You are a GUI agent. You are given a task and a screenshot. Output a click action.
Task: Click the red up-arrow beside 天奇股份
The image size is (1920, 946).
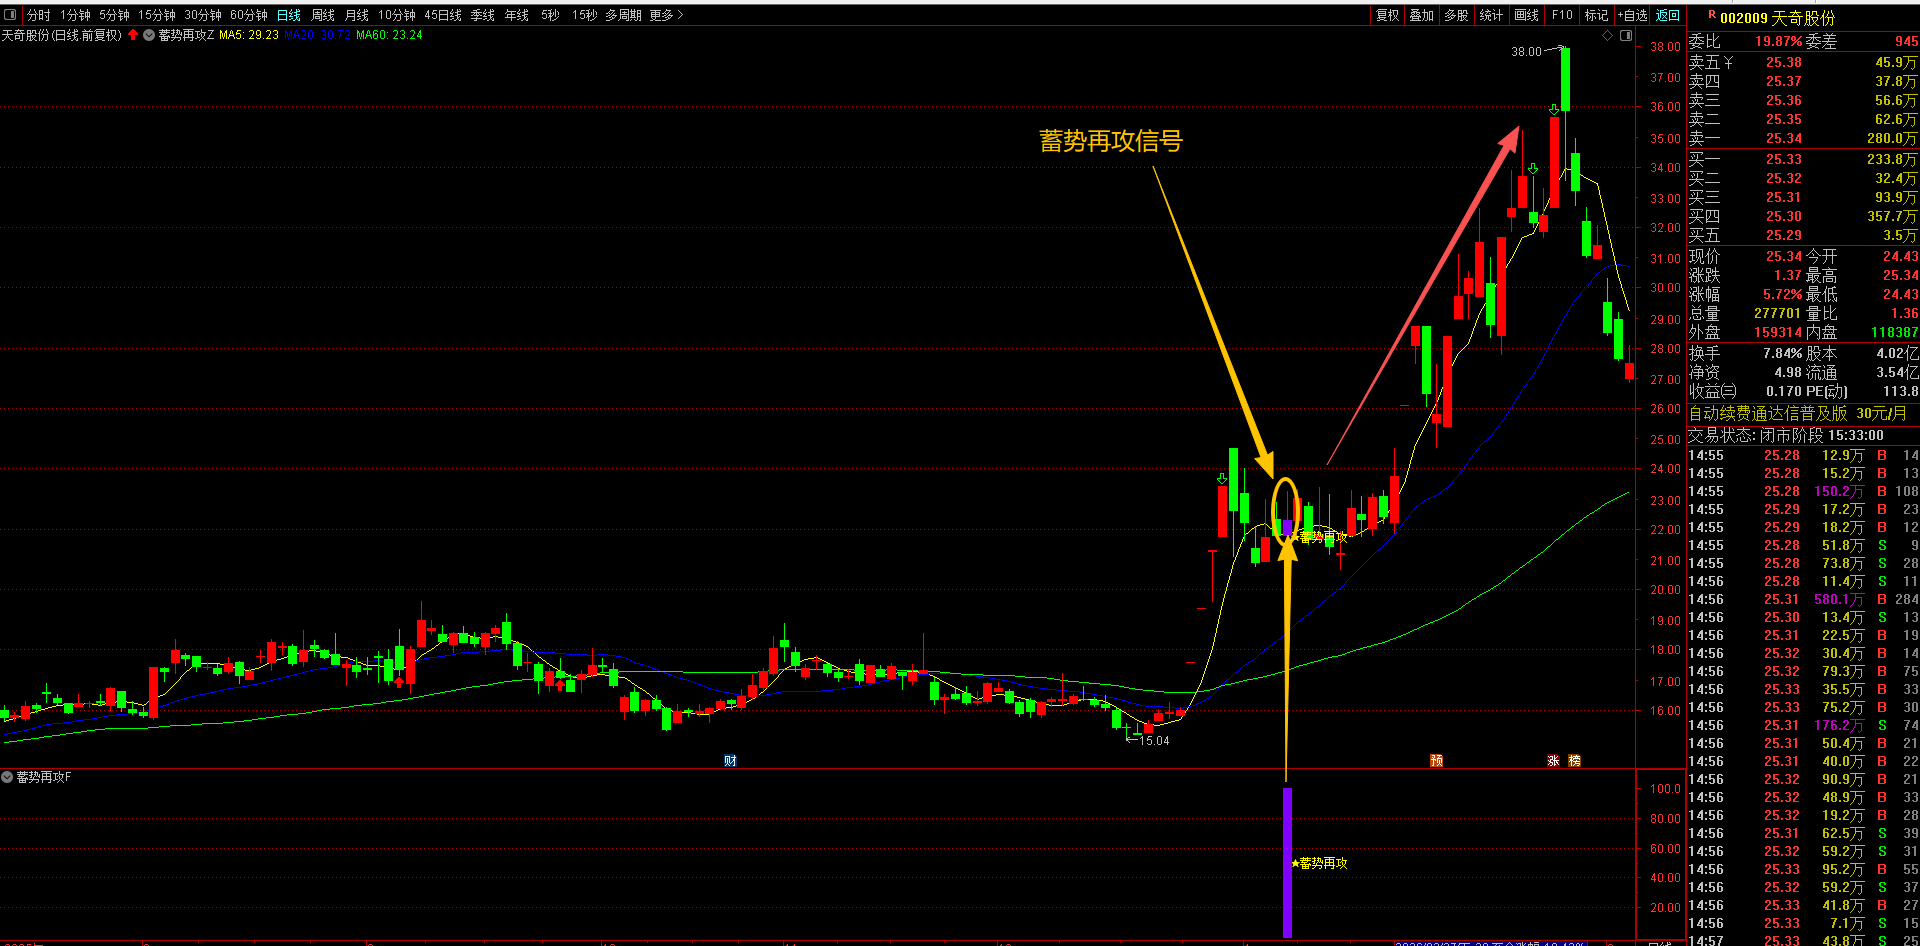(133, 35)
